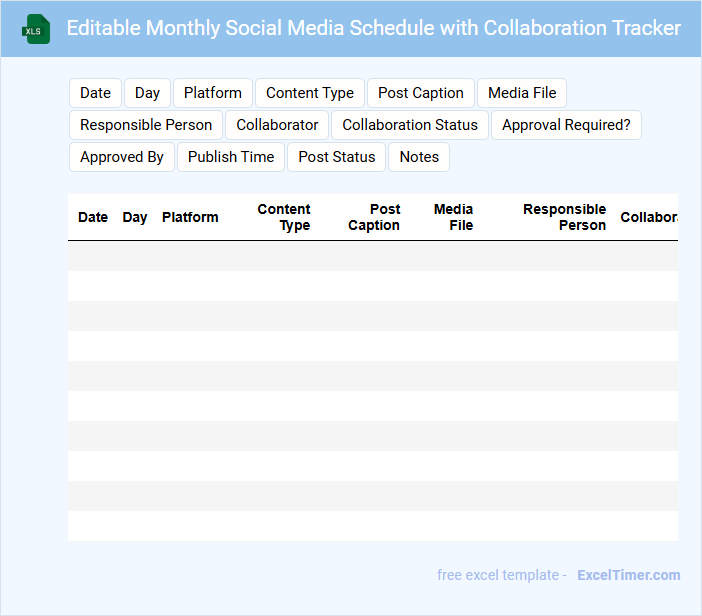Click the green XLS file icon

click(36, 29)
